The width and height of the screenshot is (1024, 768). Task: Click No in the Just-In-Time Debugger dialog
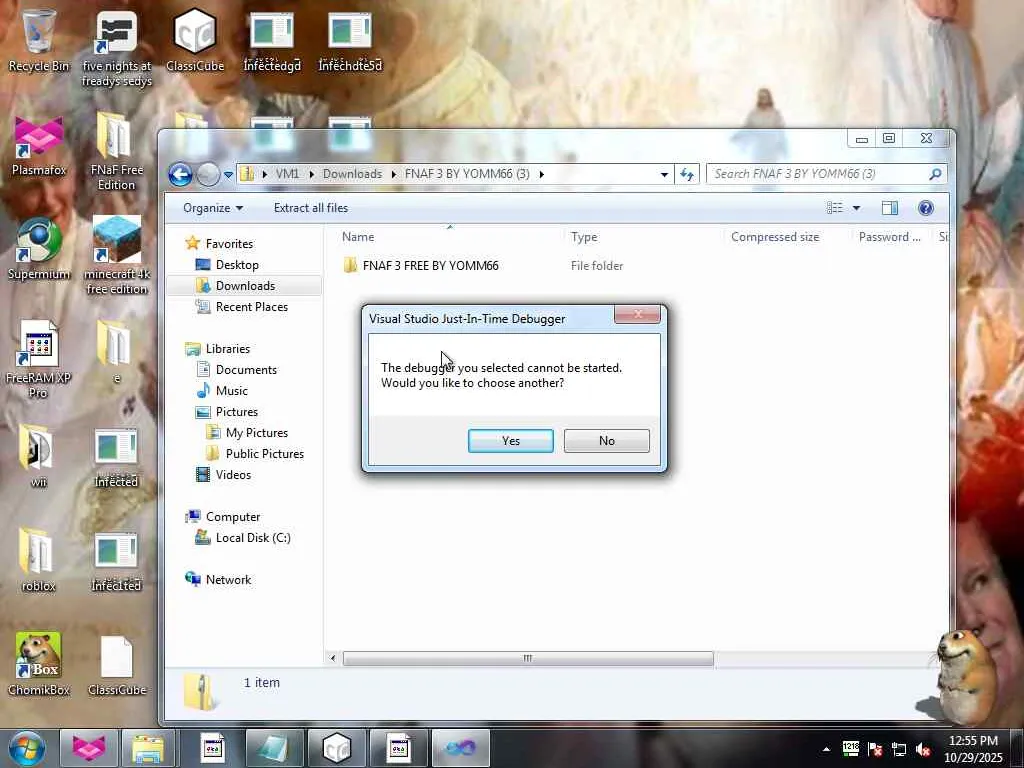pos(607,441)
